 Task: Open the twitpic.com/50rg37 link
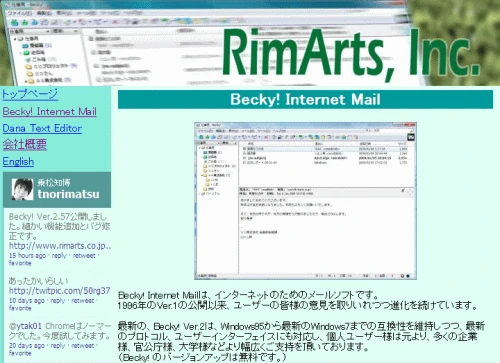tap(59, 291)
